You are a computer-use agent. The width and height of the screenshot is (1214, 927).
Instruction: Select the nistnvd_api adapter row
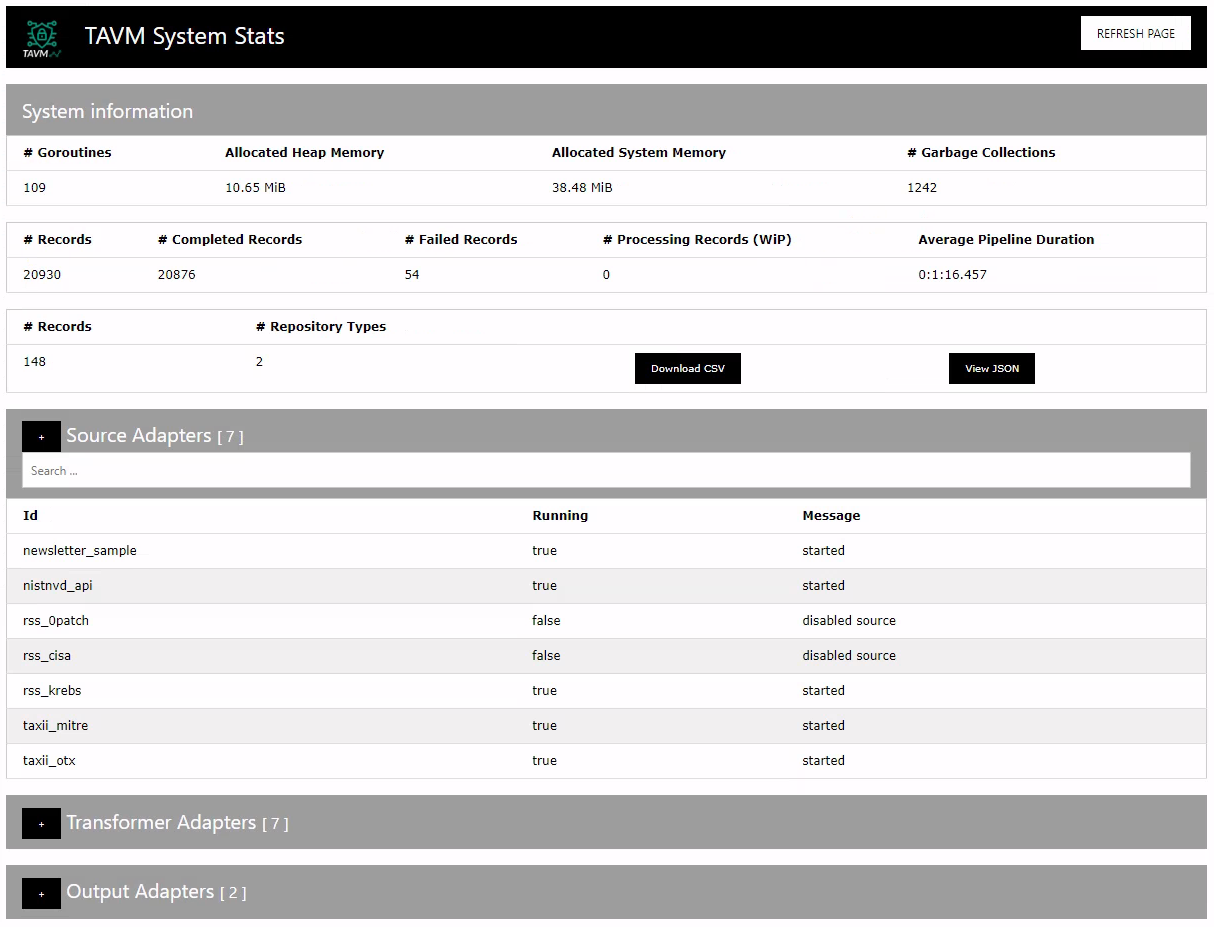(58, 586)
